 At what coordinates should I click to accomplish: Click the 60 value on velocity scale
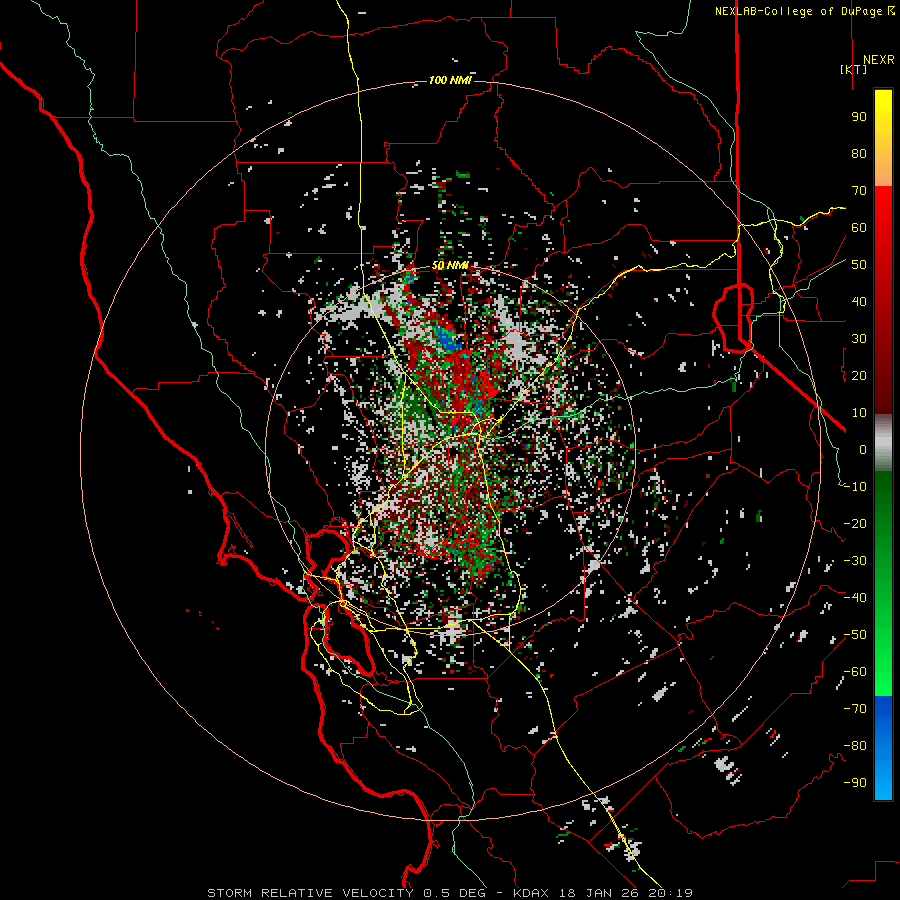tap(859, 227)
